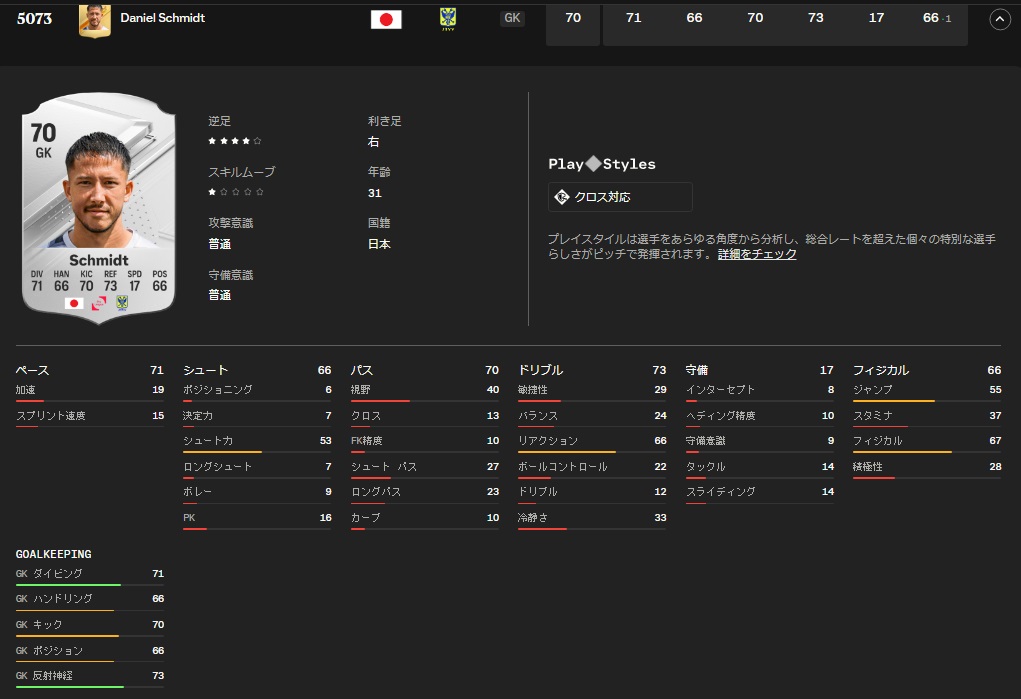Toggle the fifth star in the 逆足 rating

pos(255,141)
